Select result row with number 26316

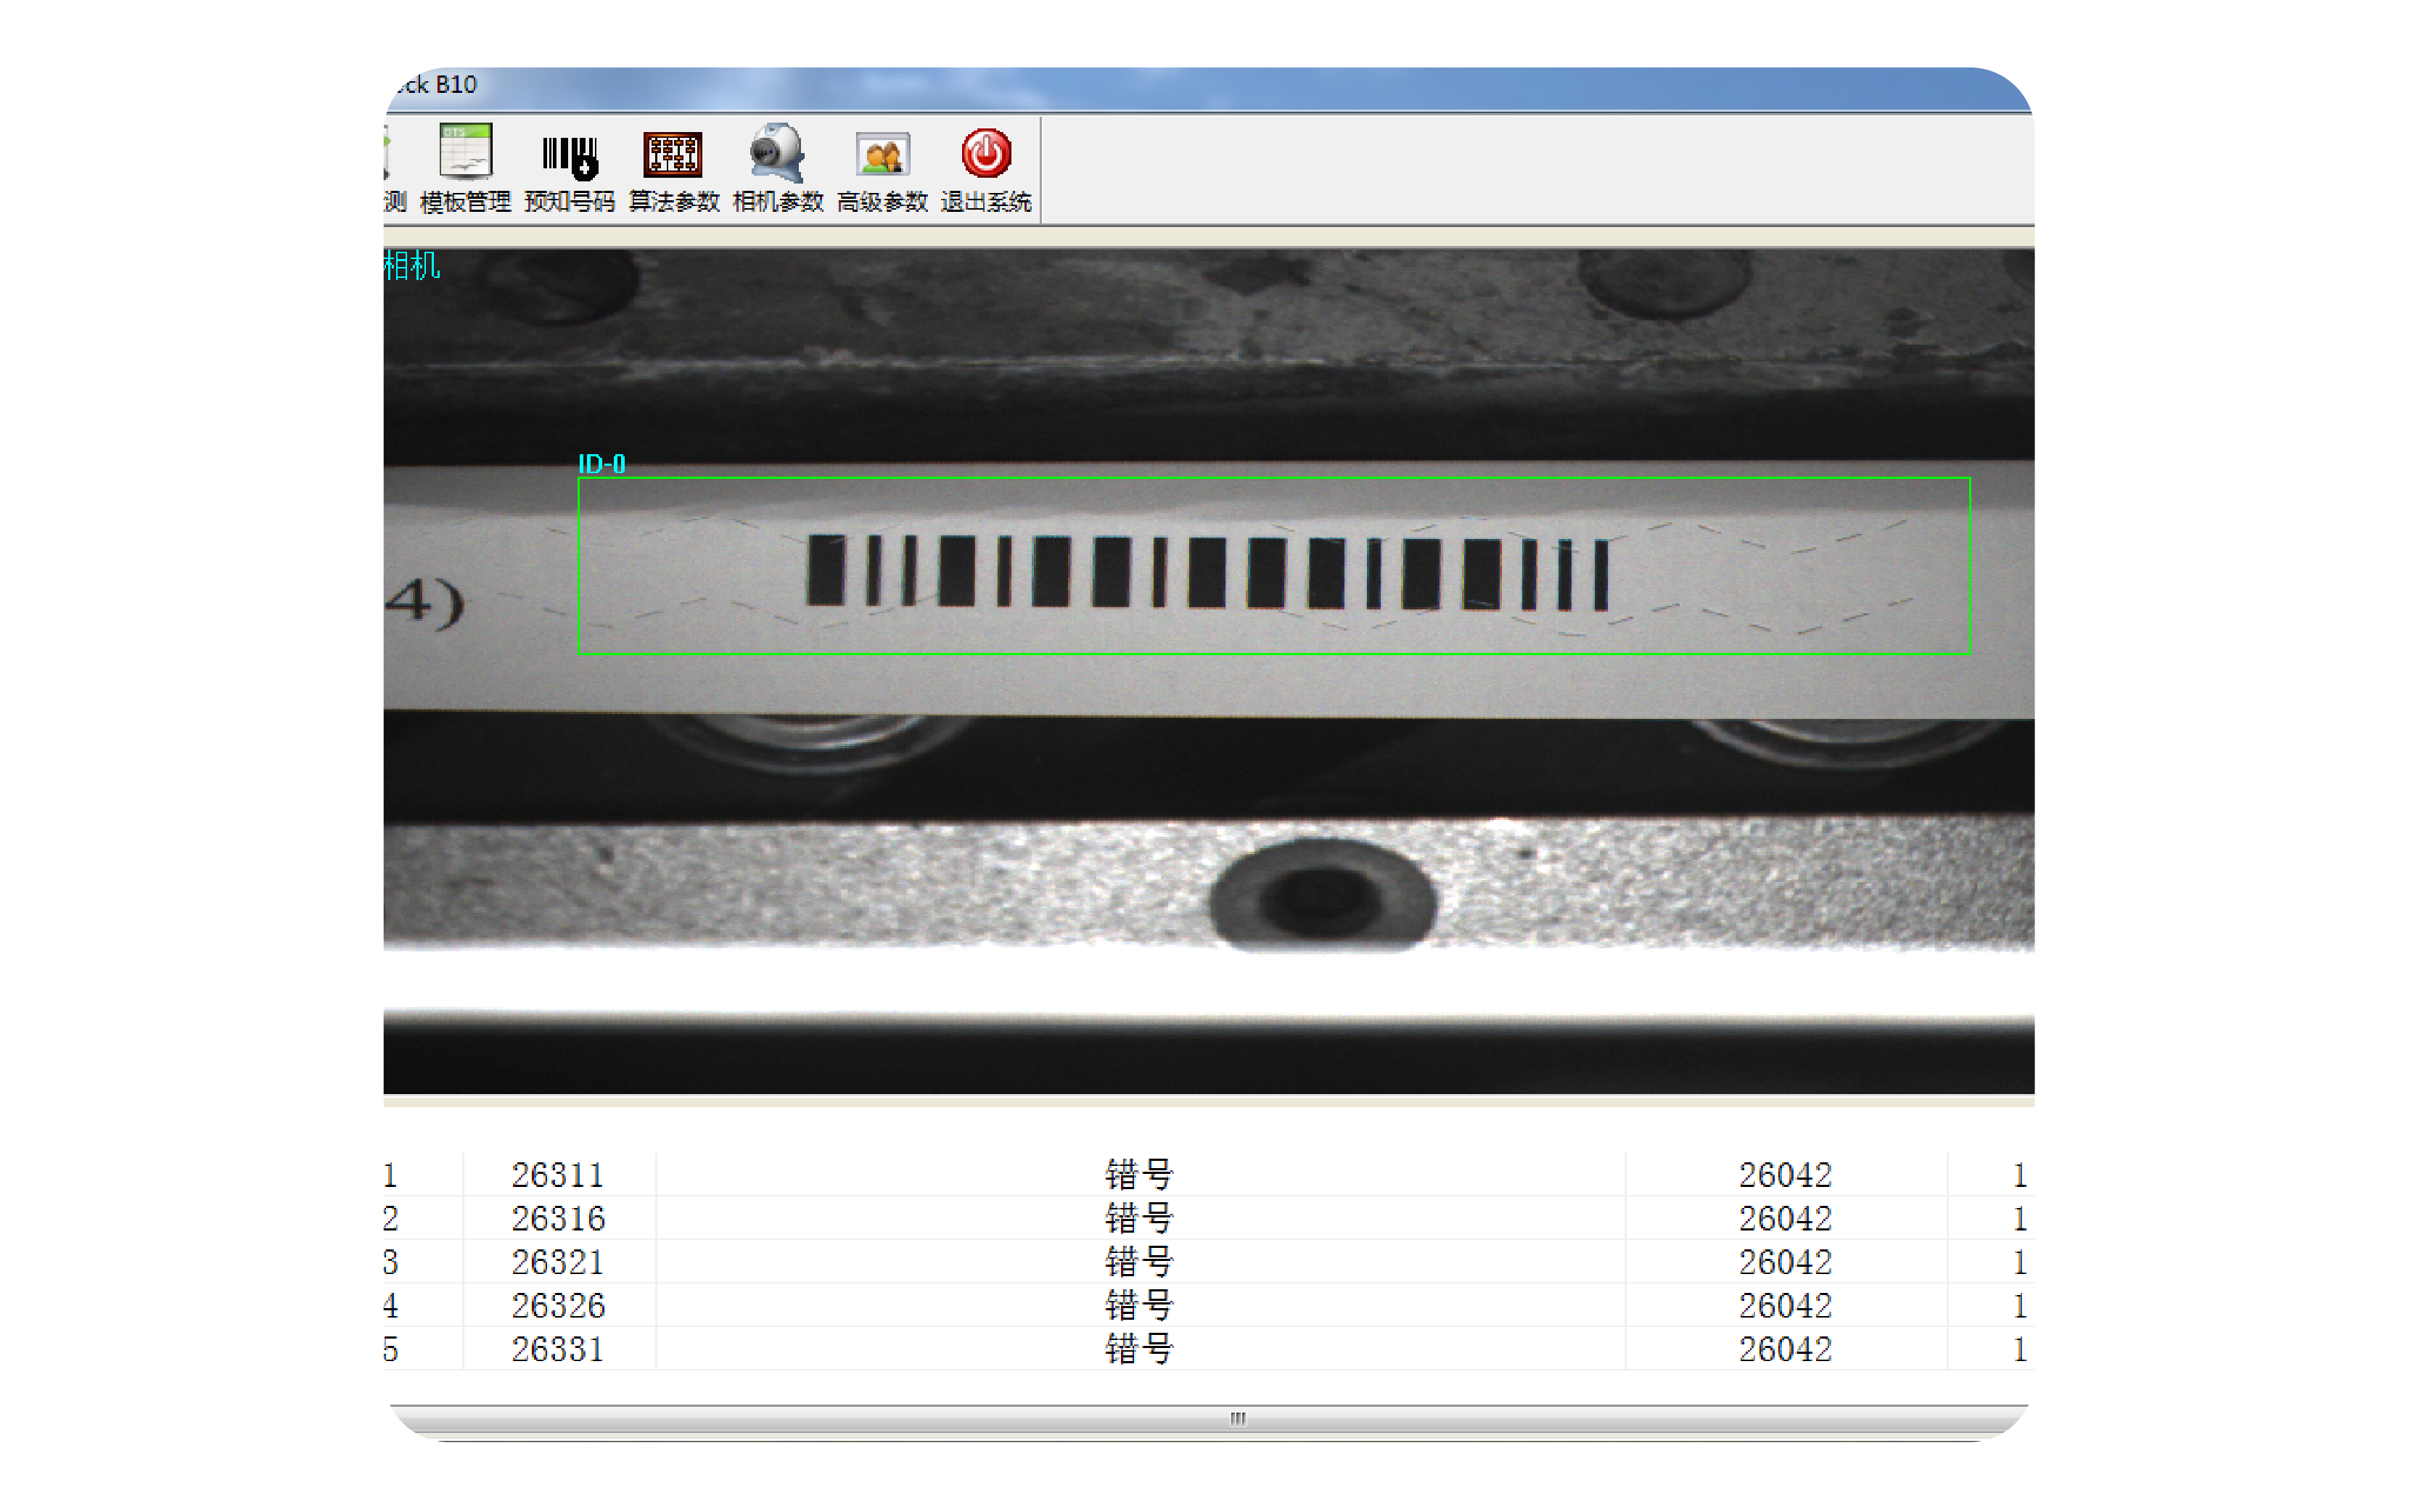pos(557,1219)
